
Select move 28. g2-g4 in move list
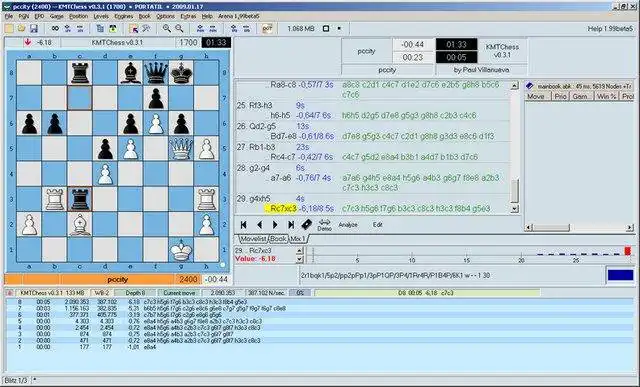coord(253,168)
